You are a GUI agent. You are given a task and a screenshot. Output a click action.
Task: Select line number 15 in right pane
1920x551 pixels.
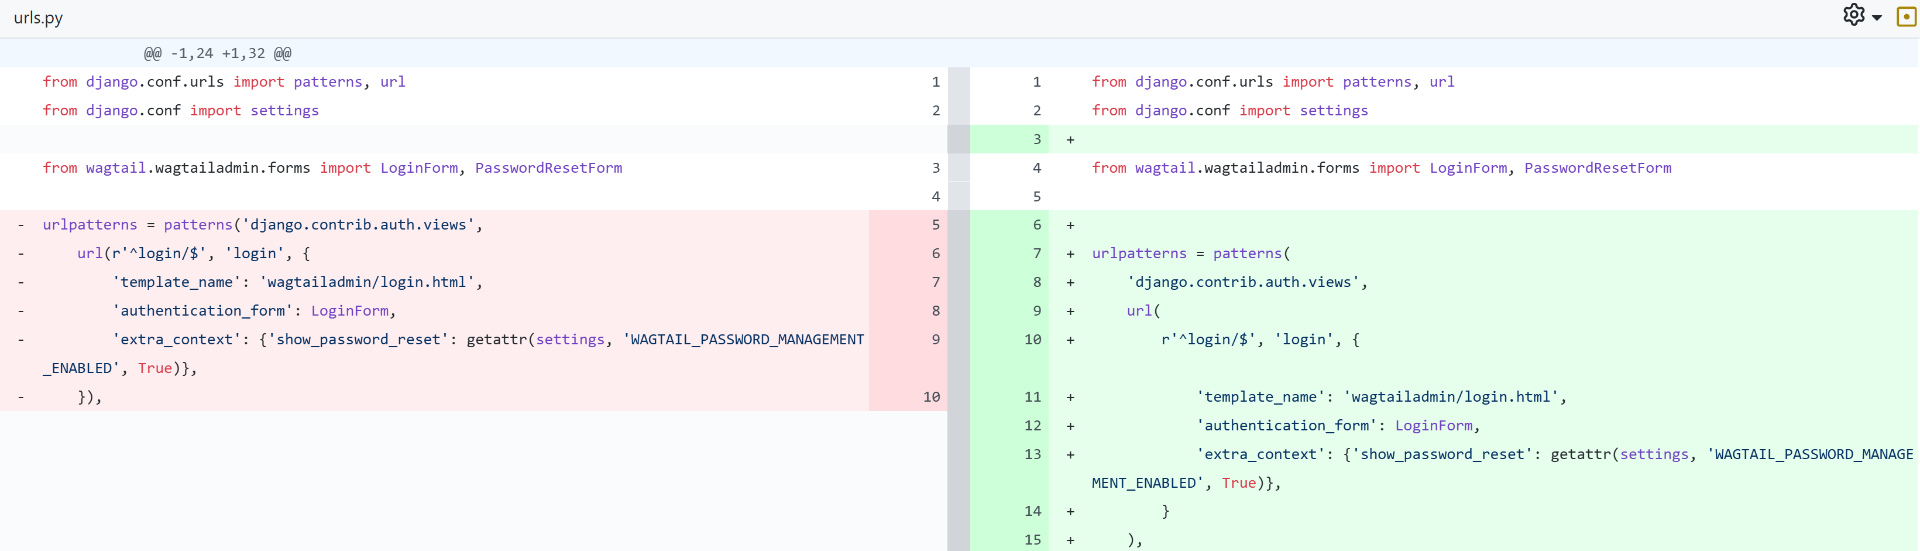click(x=1032, y=540)
